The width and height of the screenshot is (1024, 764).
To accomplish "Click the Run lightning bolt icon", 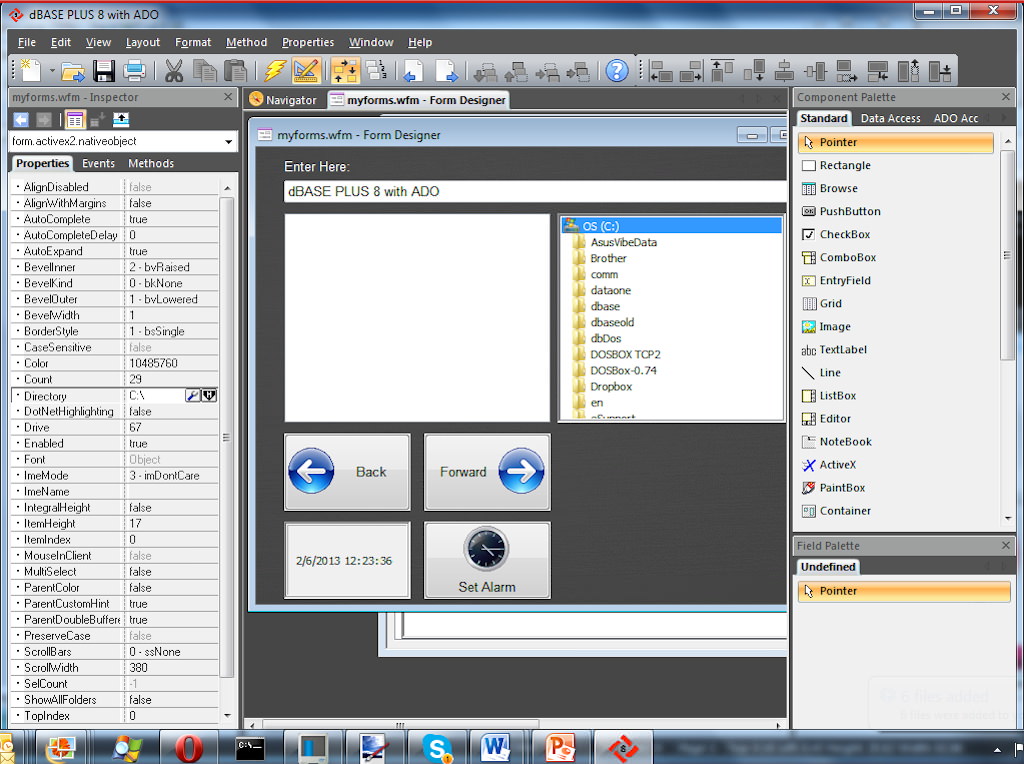I will click(x=275, y=71).
